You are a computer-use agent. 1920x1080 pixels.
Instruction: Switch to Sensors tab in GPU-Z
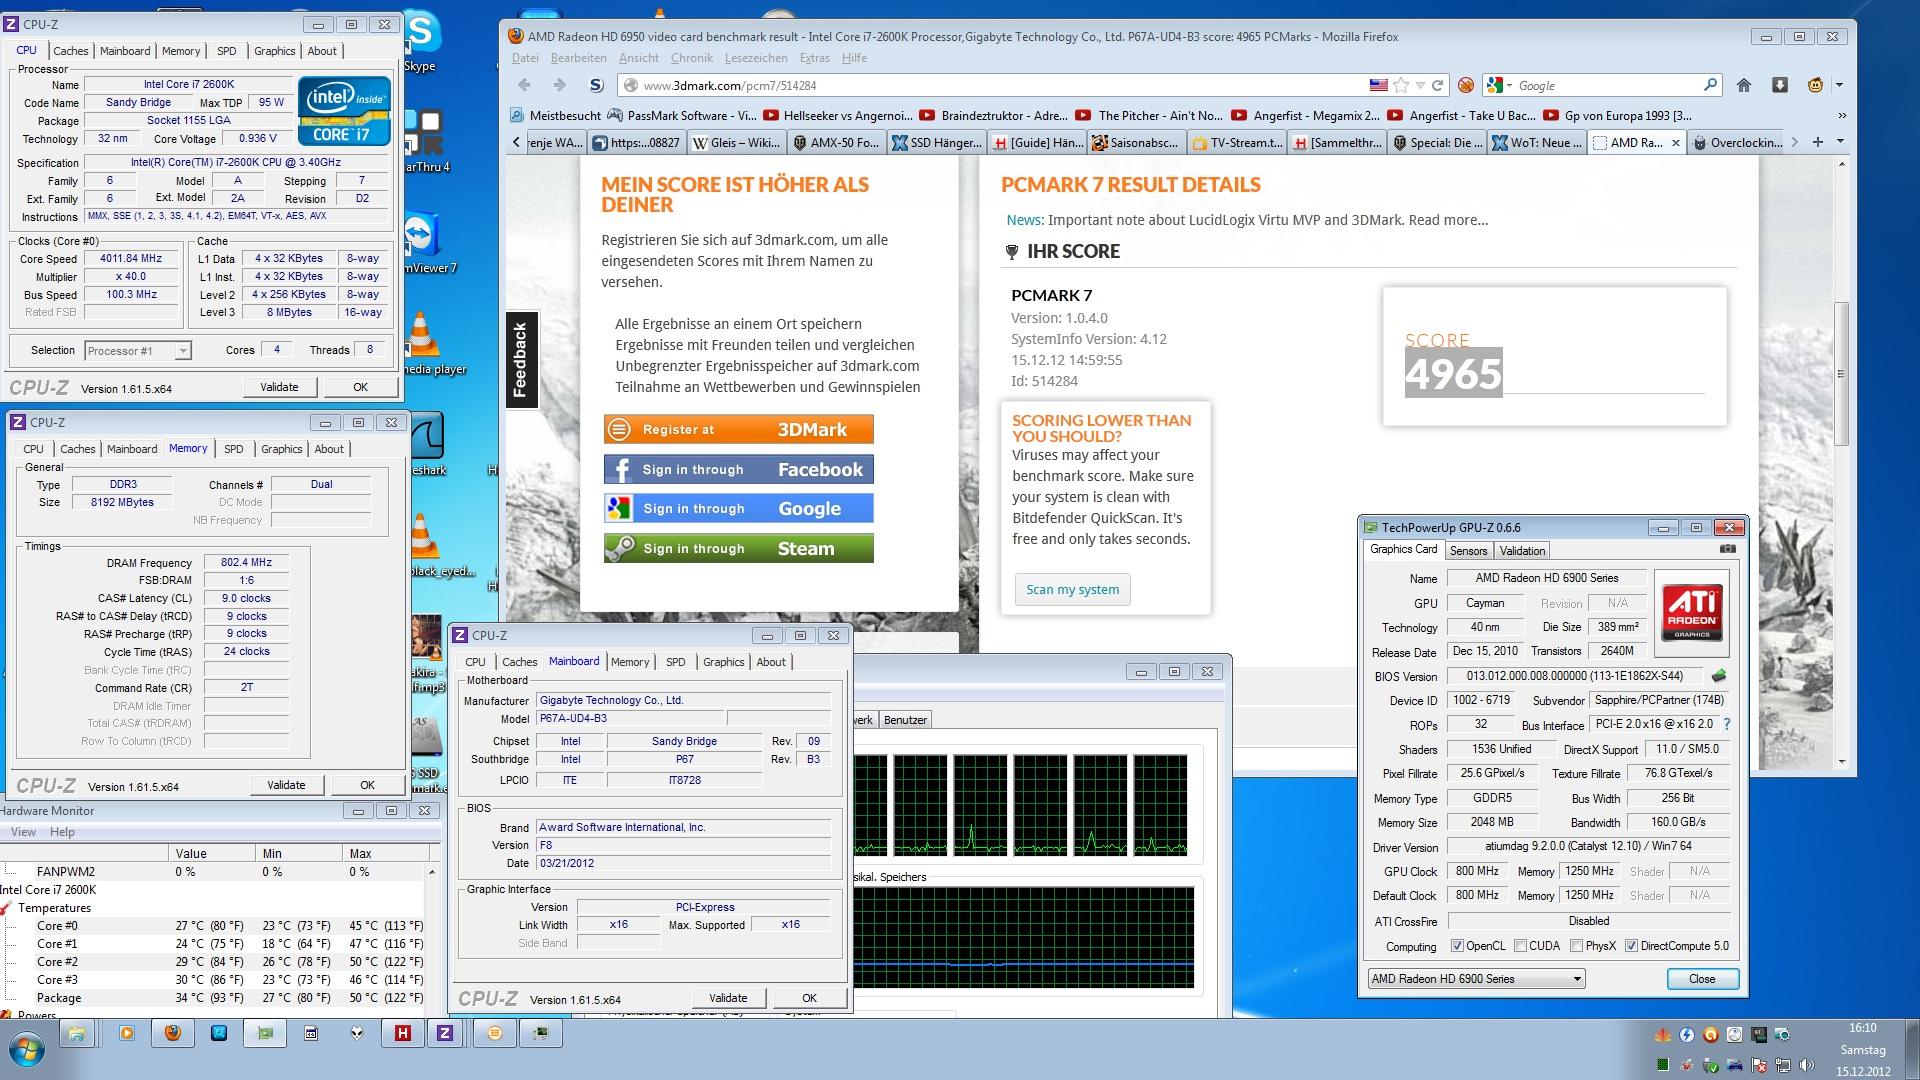[1468, 551]
